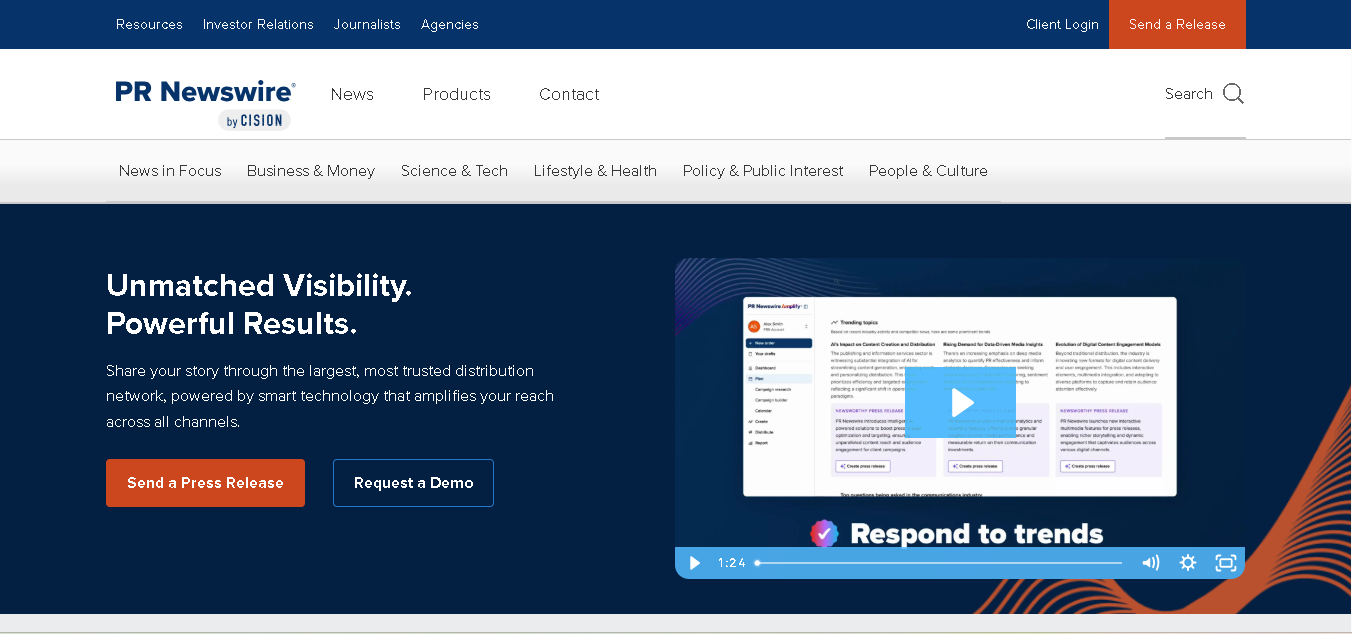Click the PR Newswire by Cision logo
This screenshot has width=1352, height=634.
click(206, 104)
